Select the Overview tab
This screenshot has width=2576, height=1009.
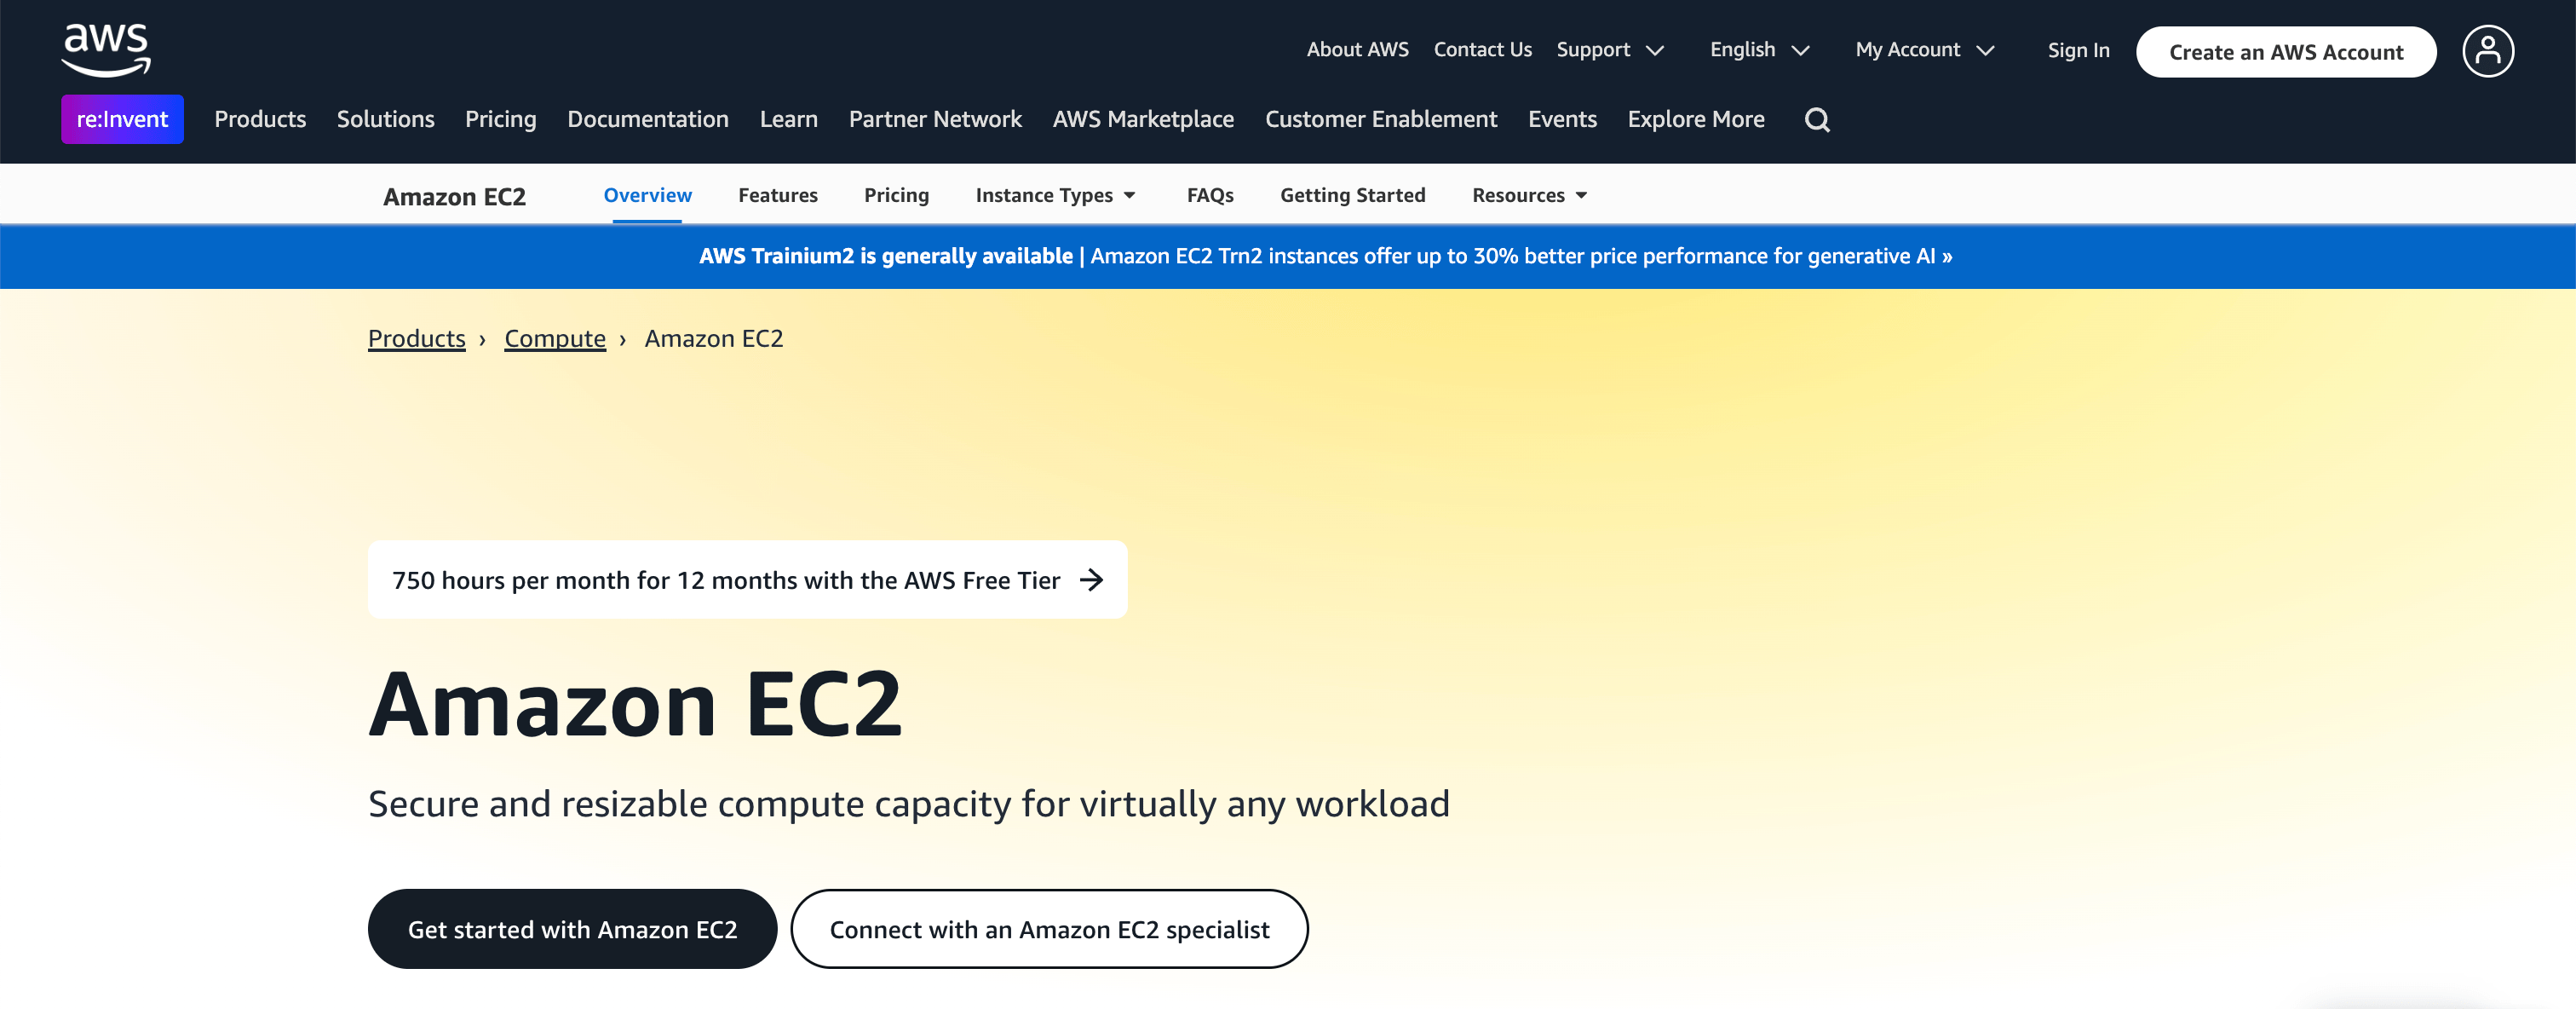point(647,195)
